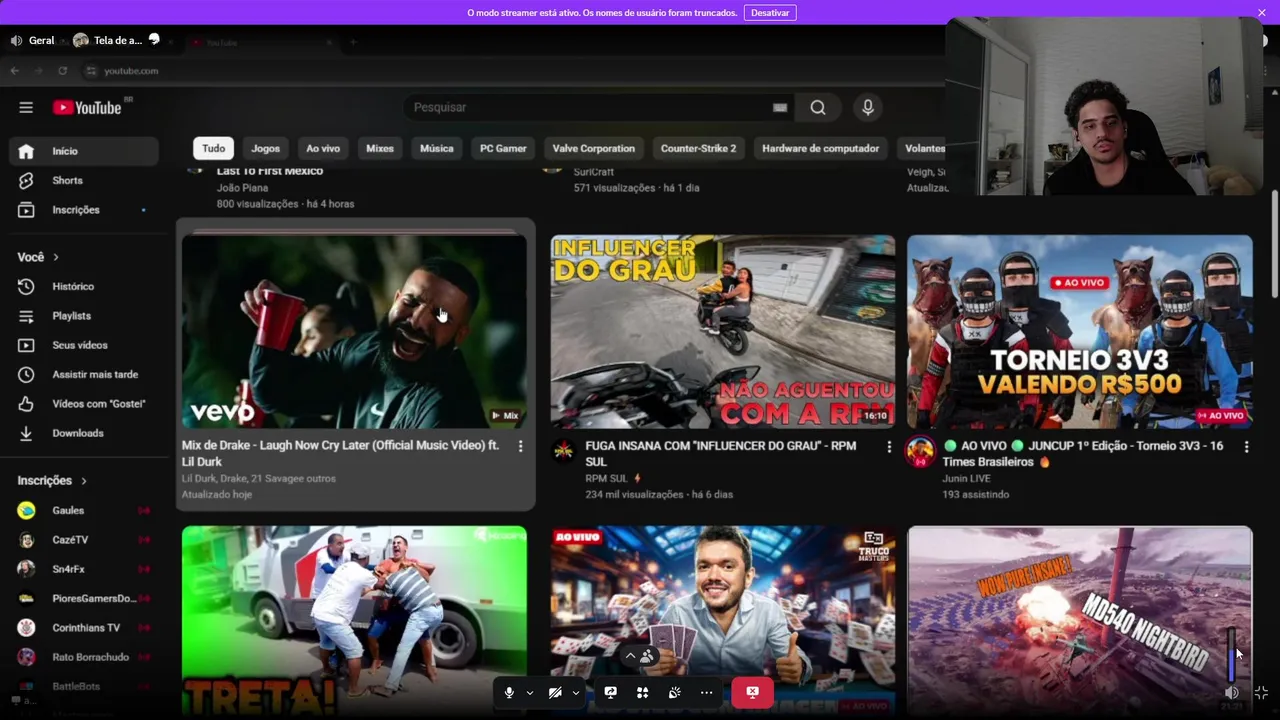1280x720 pixels.
Task: Open options menu for JUNCUP live video
Action: pyautogui.click(x=1246, y=446)
